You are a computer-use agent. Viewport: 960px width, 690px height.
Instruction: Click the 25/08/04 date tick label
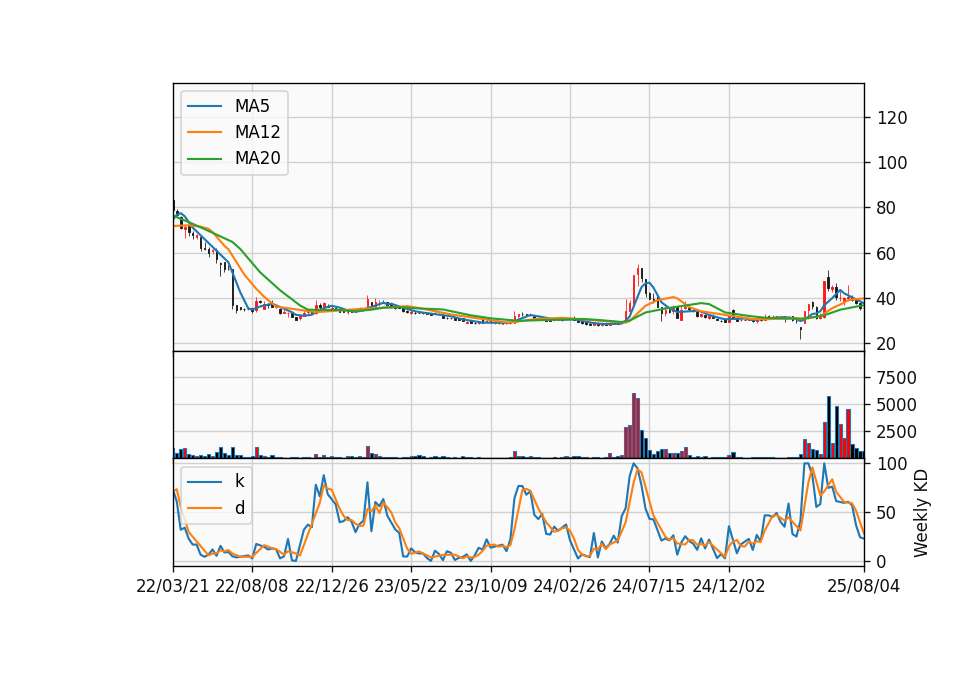click(864, 586)
